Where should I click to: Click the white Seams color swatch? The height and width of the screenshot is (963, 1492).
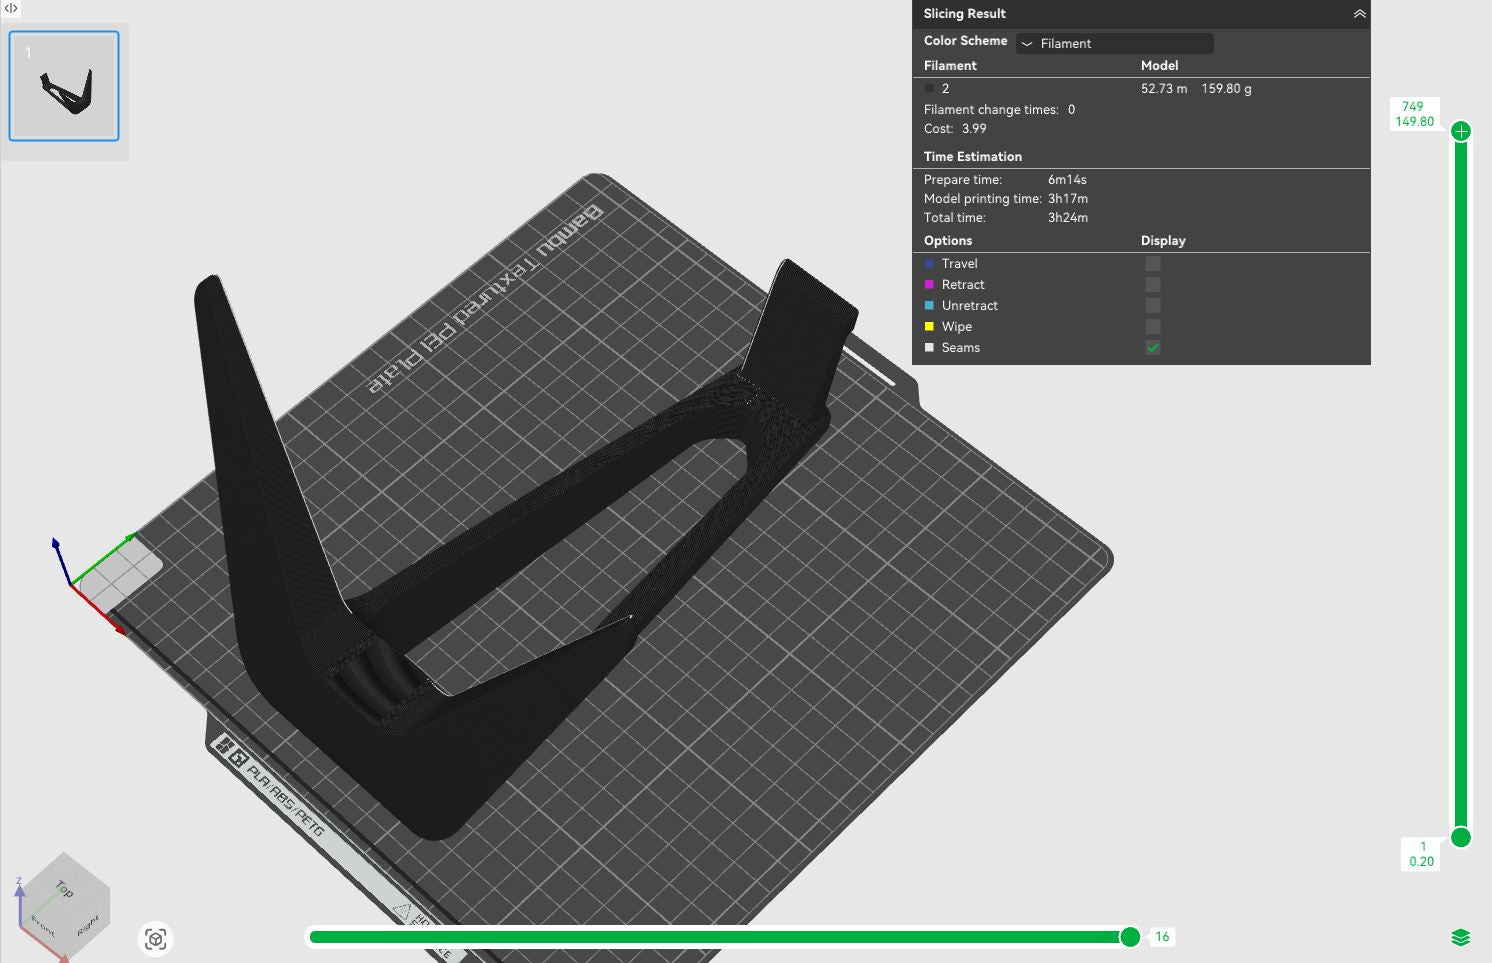[929, 348]
